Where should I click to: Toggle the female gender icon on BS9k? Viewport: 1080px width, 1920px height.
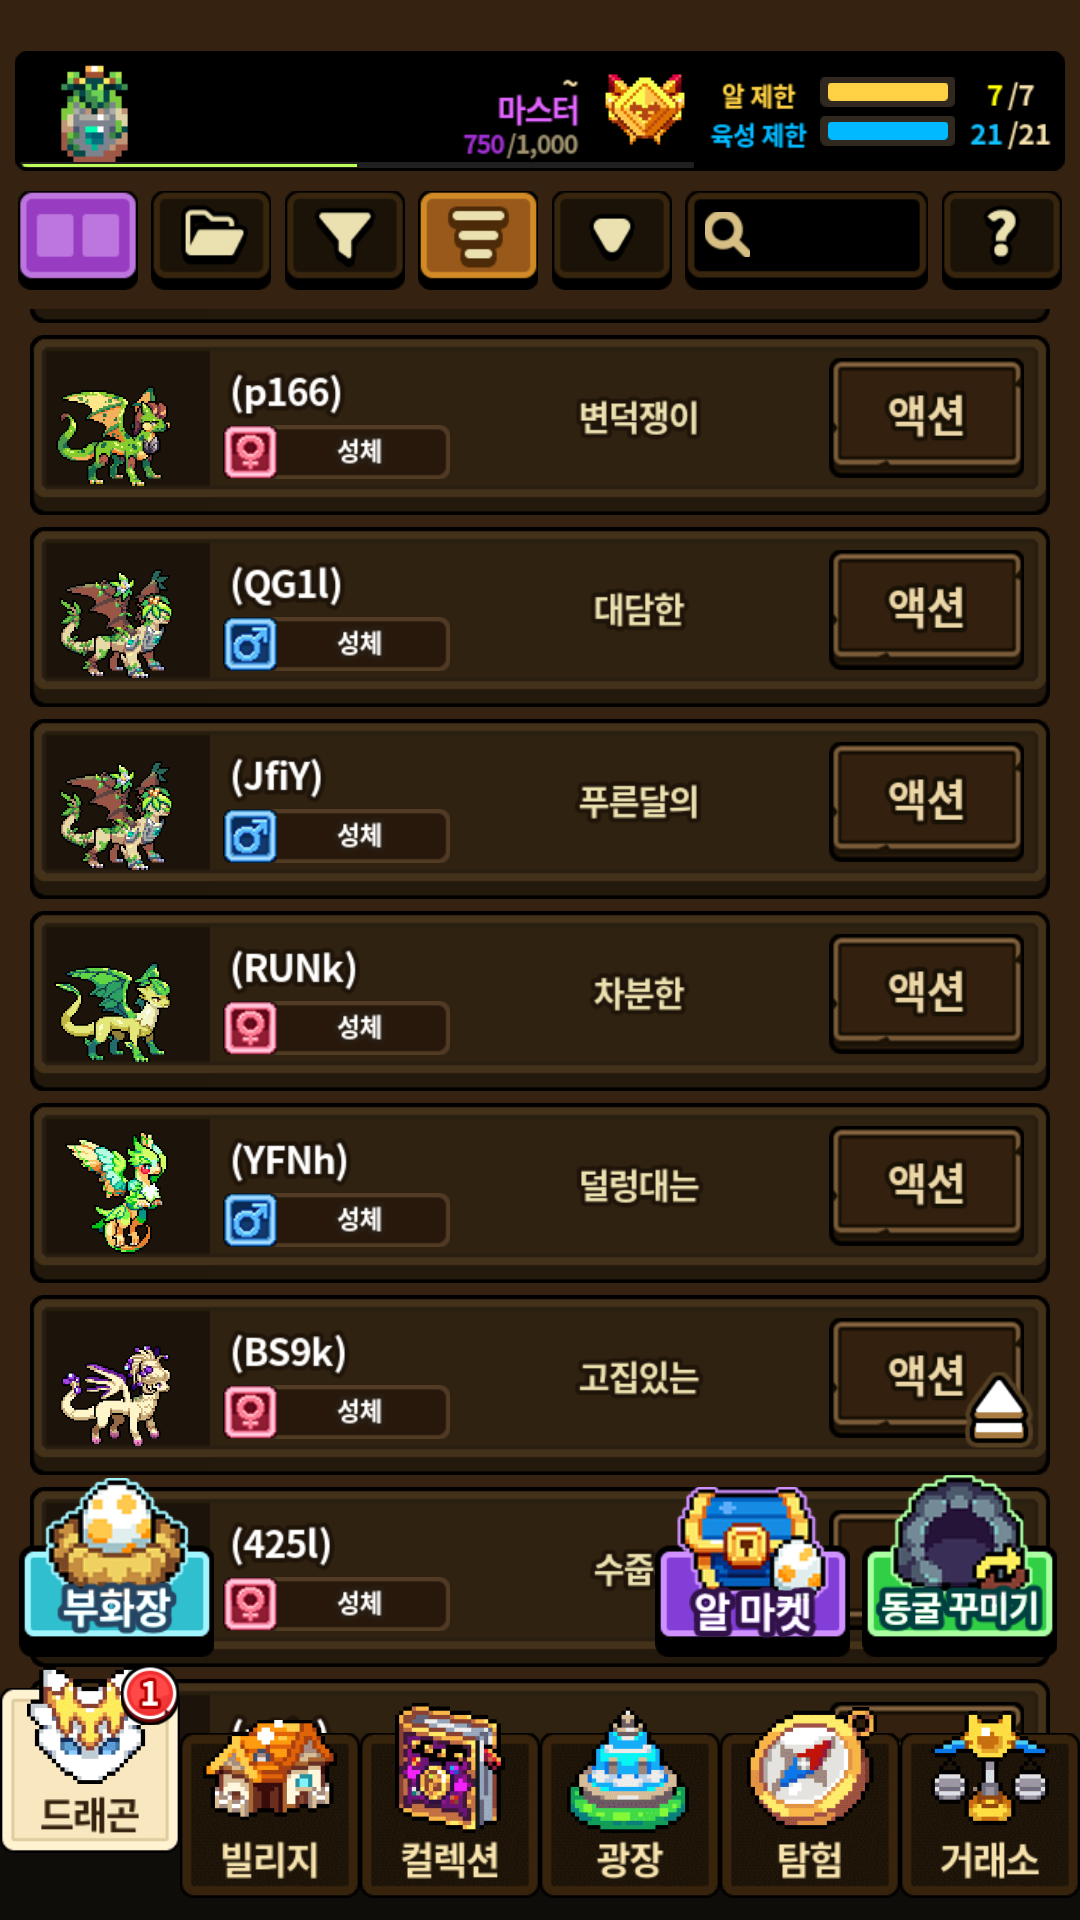[250, 1411]
